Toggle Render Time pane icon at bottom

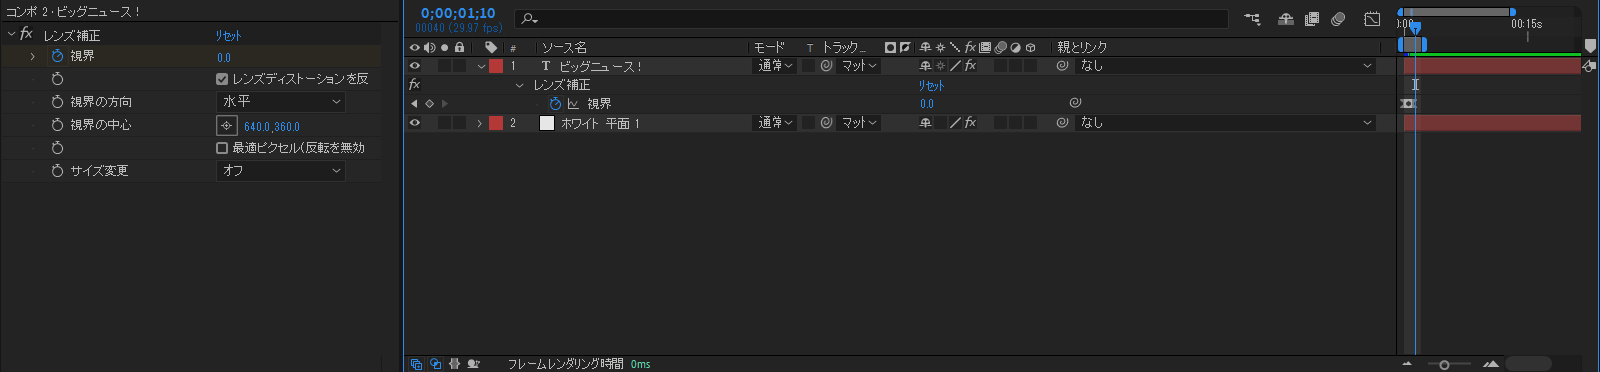(x=473, y=364)
